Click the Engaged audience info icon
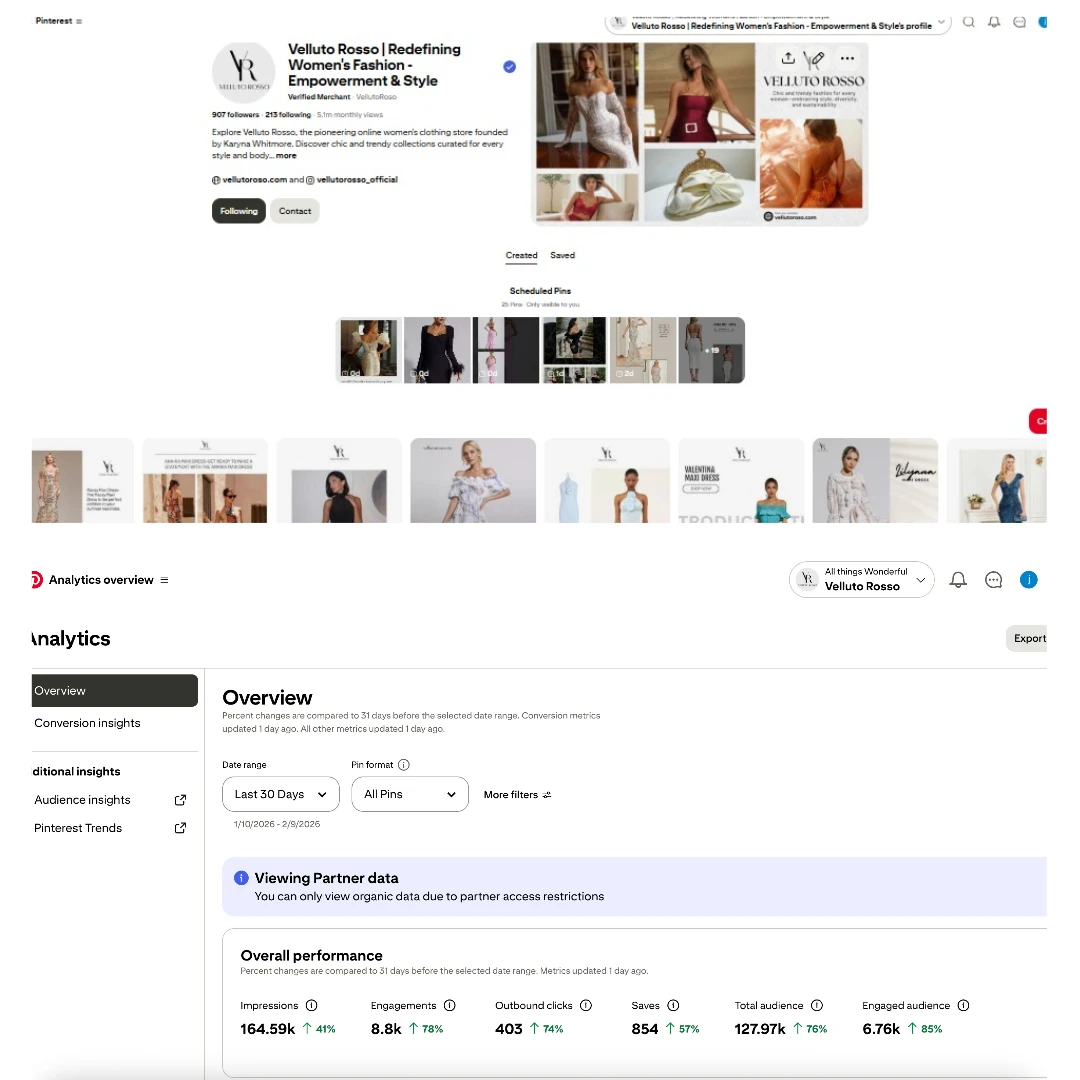Viewport: 1080px width, 1080px height. (964, 1006)
